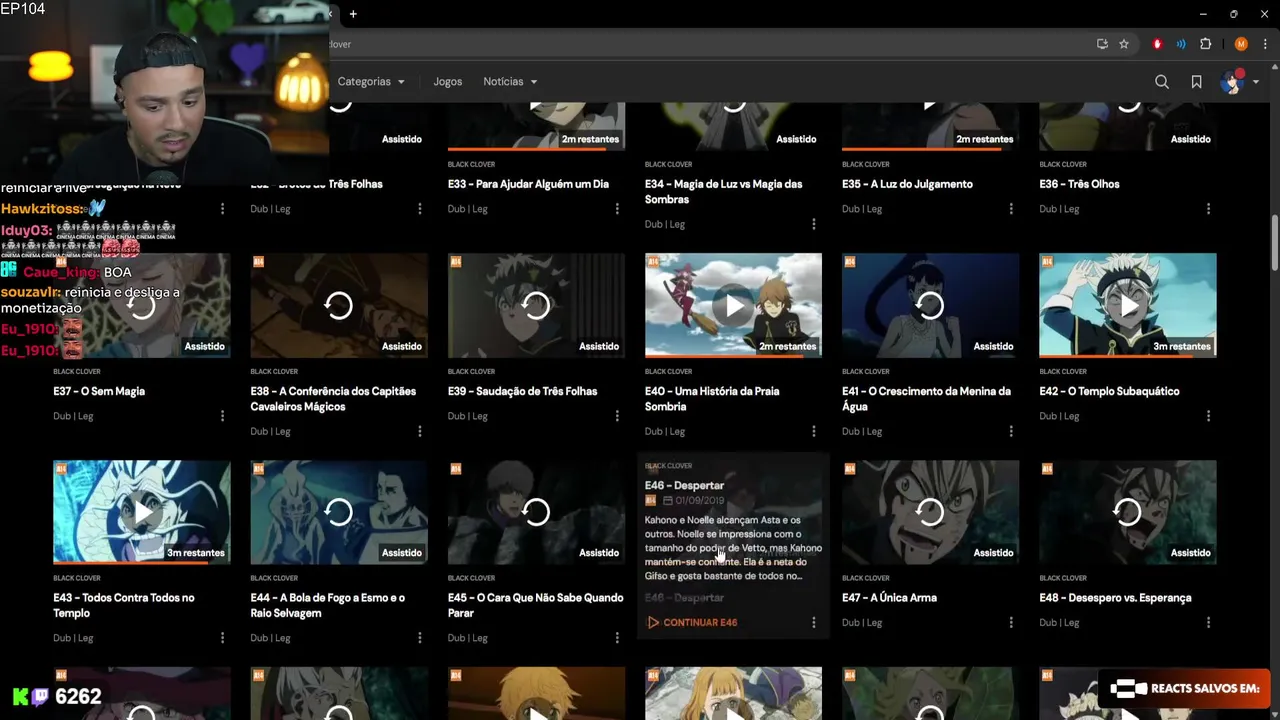
Task: Play the E42 Templo Subaquático thumbnail
Action: 1128,305
